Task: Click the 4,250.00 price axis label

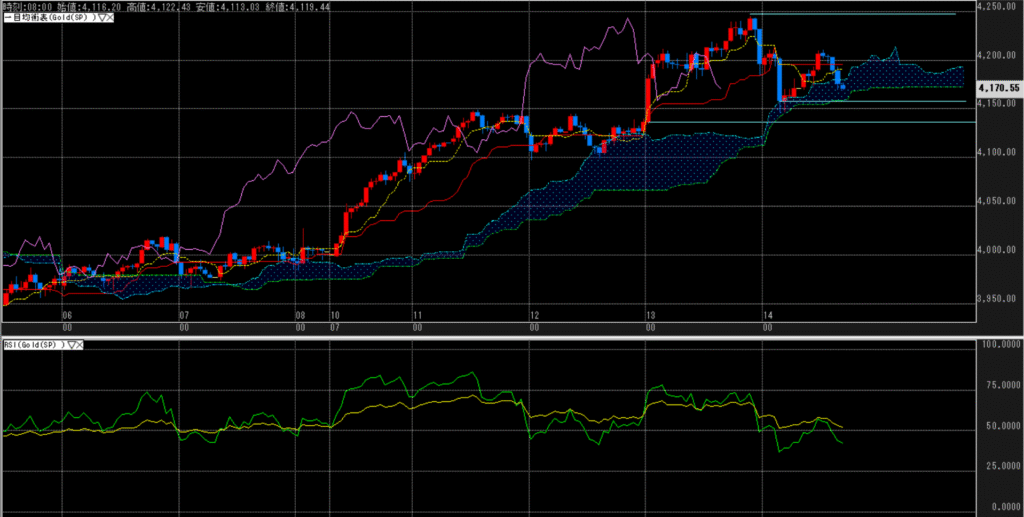Action: pyautogui.click(x=1001, y=7)
